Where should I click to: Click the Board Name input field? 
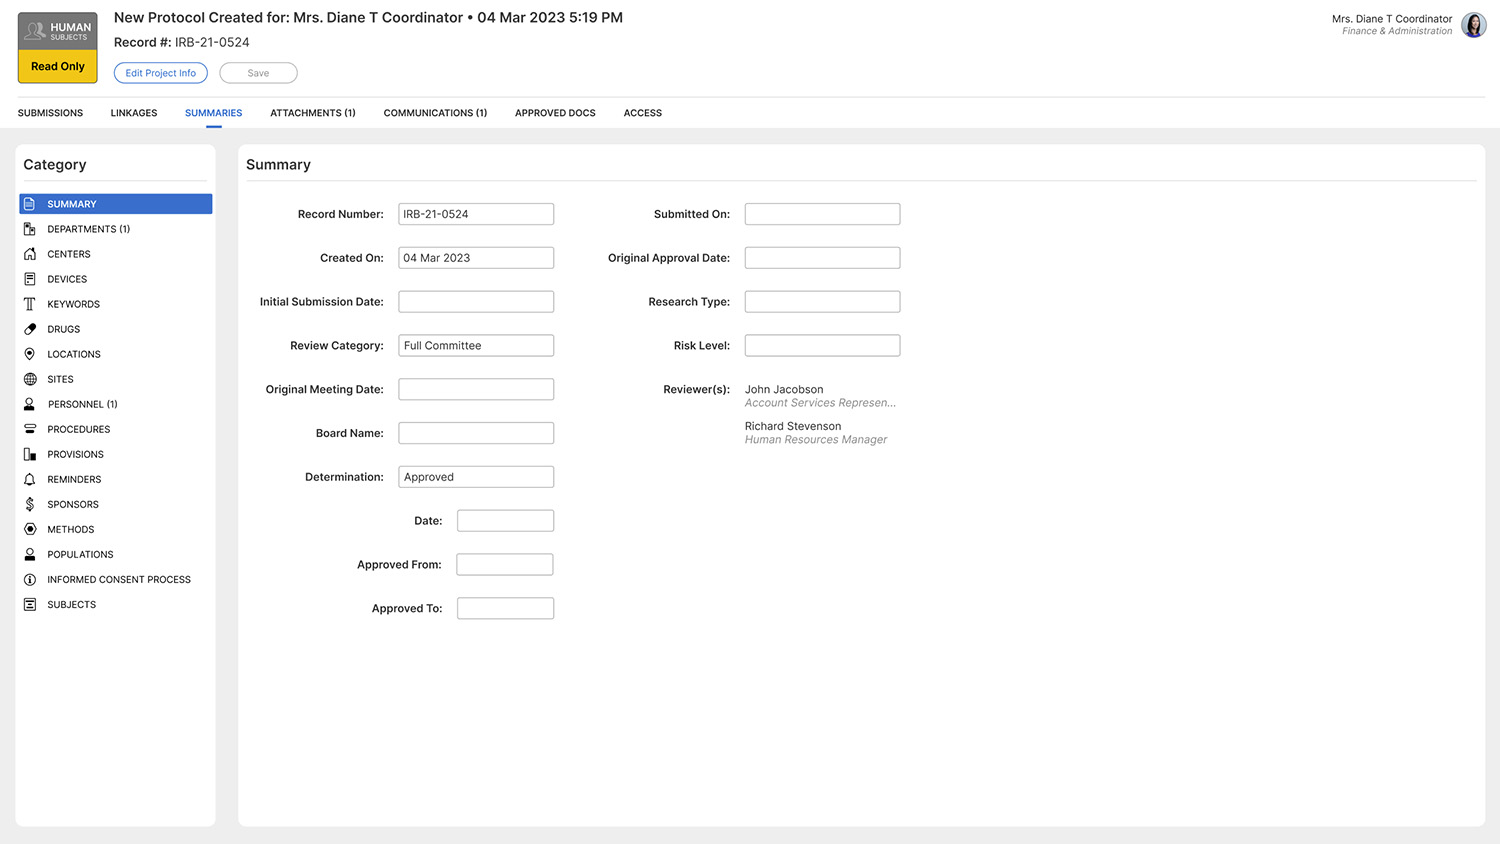tap(476, 432)
